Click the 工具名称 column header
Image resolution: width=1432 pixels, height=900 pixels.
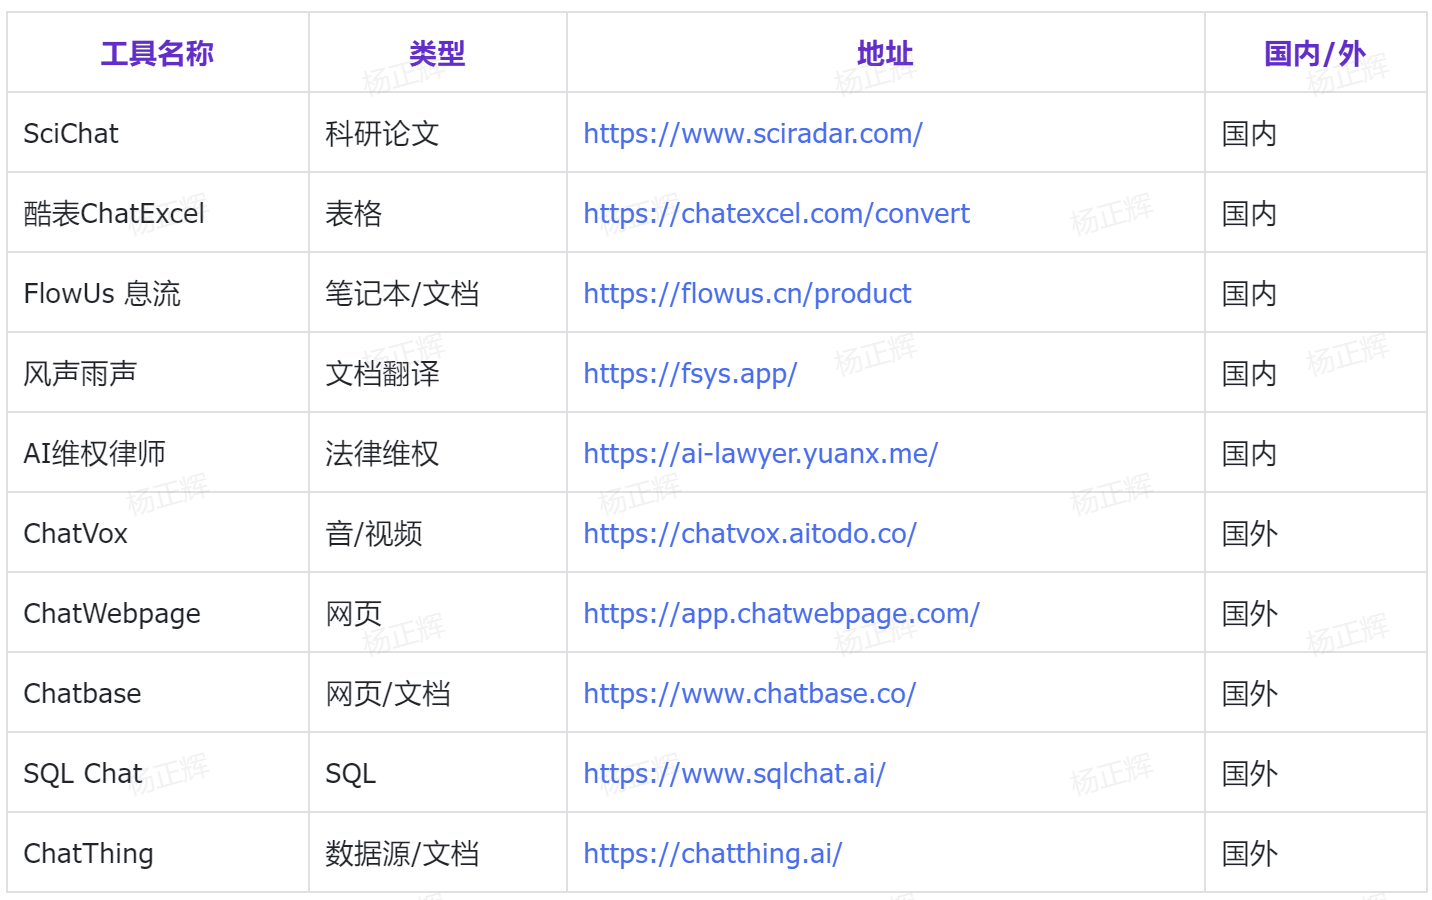[x=157, y=53]
